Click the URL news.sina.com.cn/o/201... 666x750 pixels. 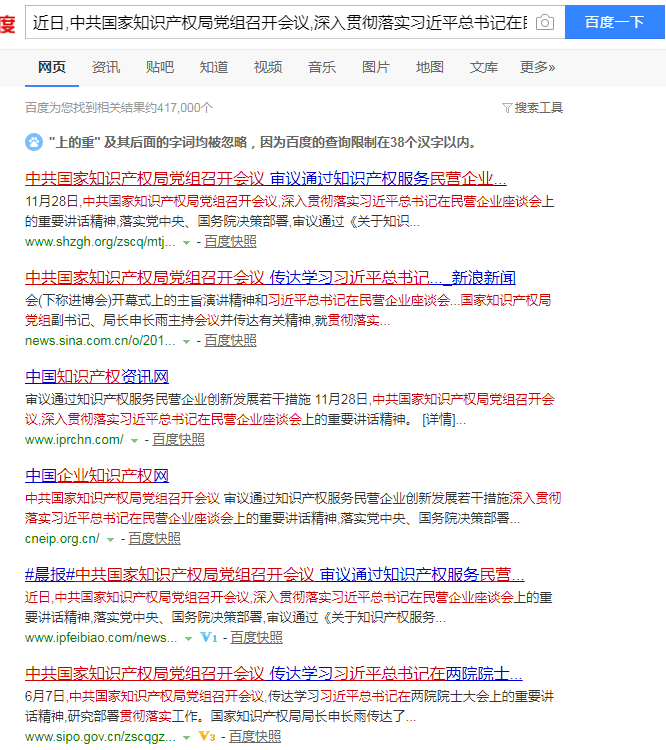[x=100, y=341]
